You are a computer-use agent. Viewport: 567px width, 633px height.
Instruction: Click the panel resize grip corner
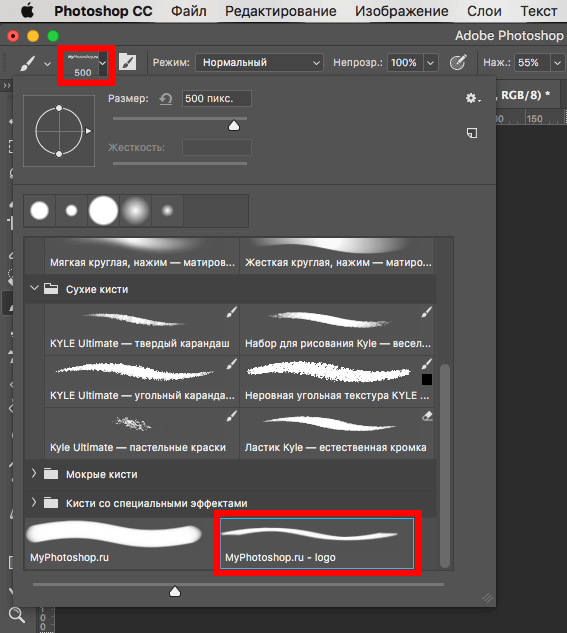(x=487, y=598)
